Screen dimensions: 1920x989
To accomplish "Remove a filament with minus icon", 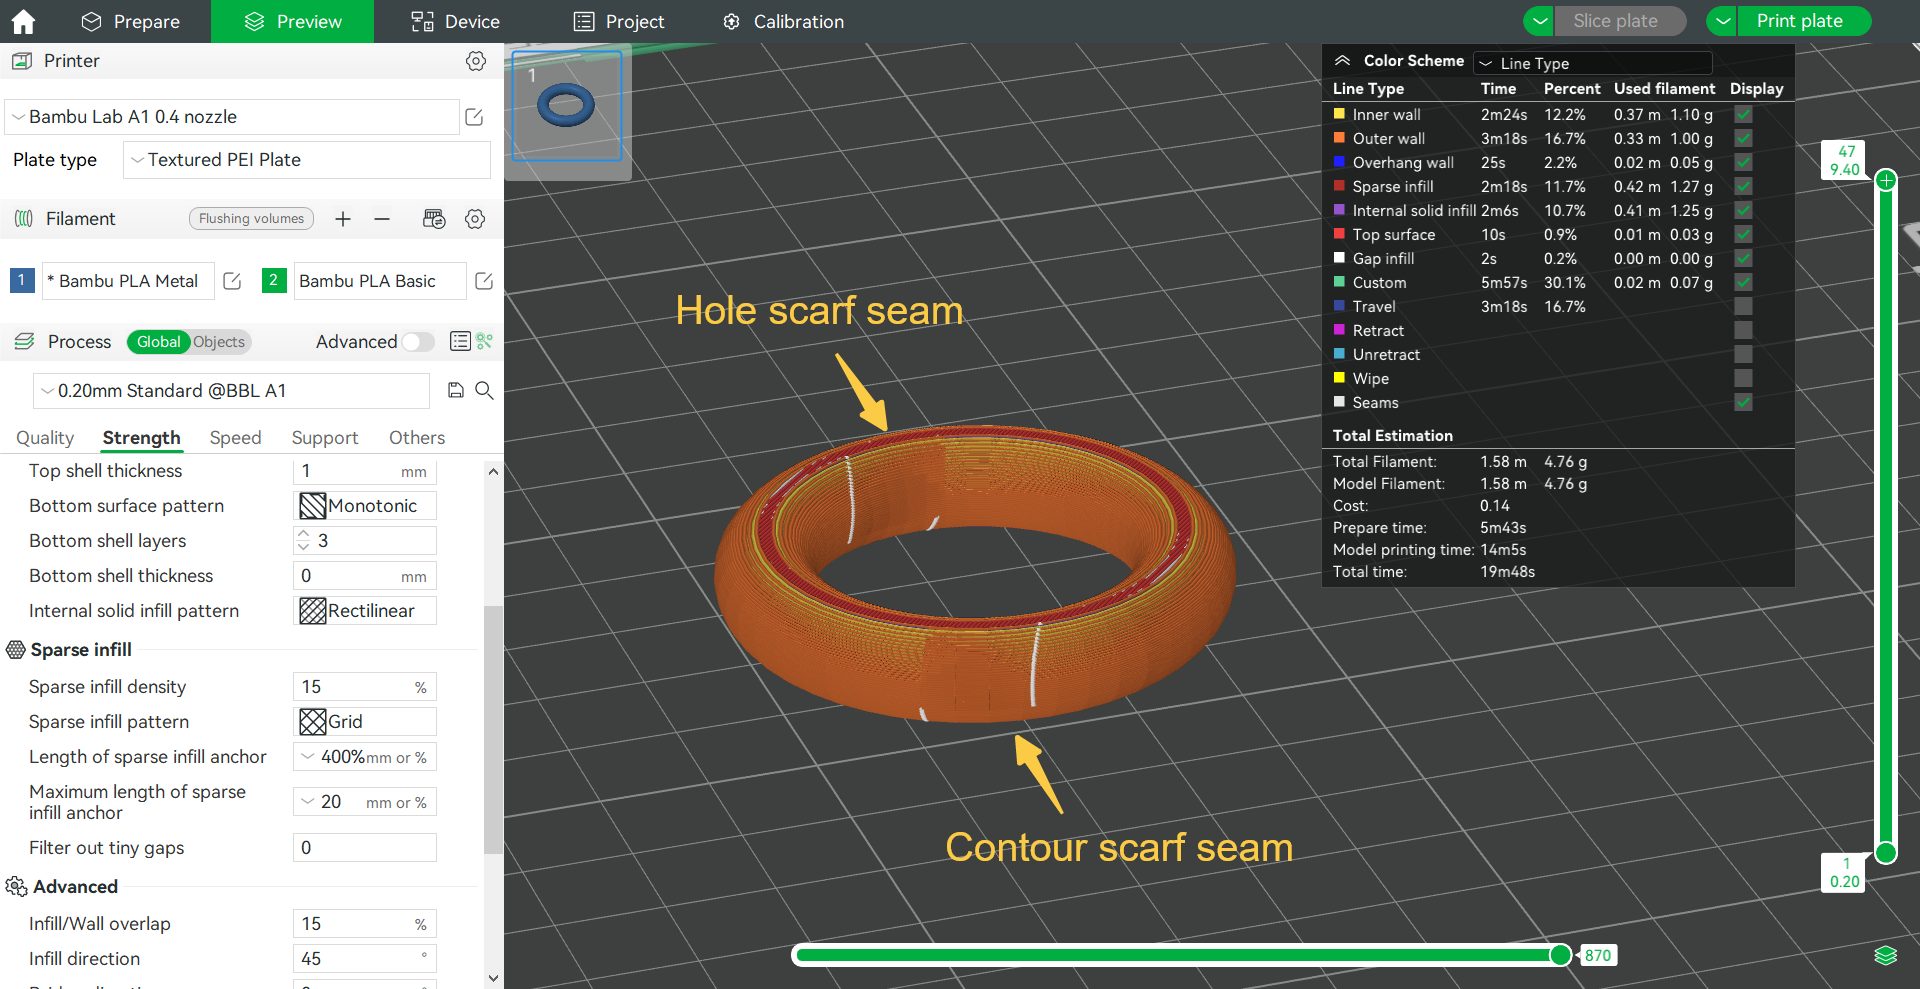I will coord(382,219).
